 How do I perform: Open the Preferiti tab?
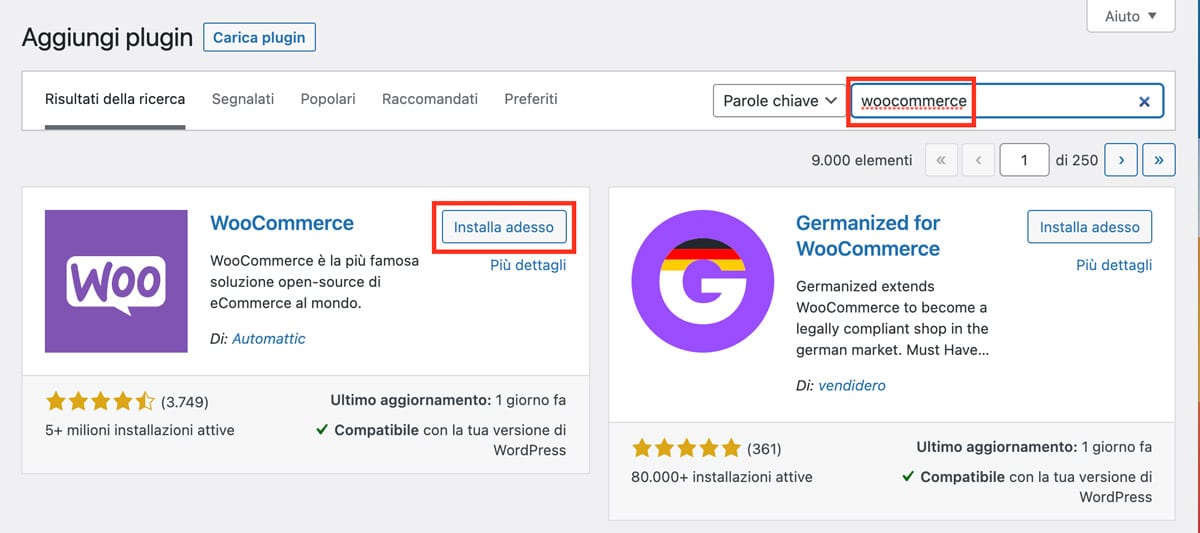coord(531,99)
